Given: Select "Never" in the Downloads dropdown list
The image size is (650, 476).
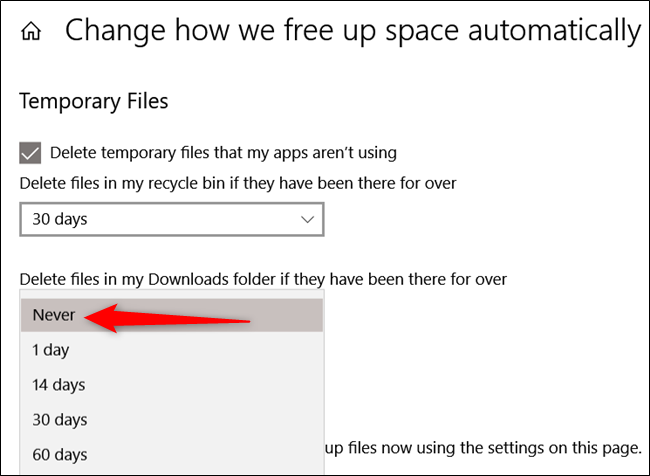Looking at the screenshot, I should (x=54, y=314).
